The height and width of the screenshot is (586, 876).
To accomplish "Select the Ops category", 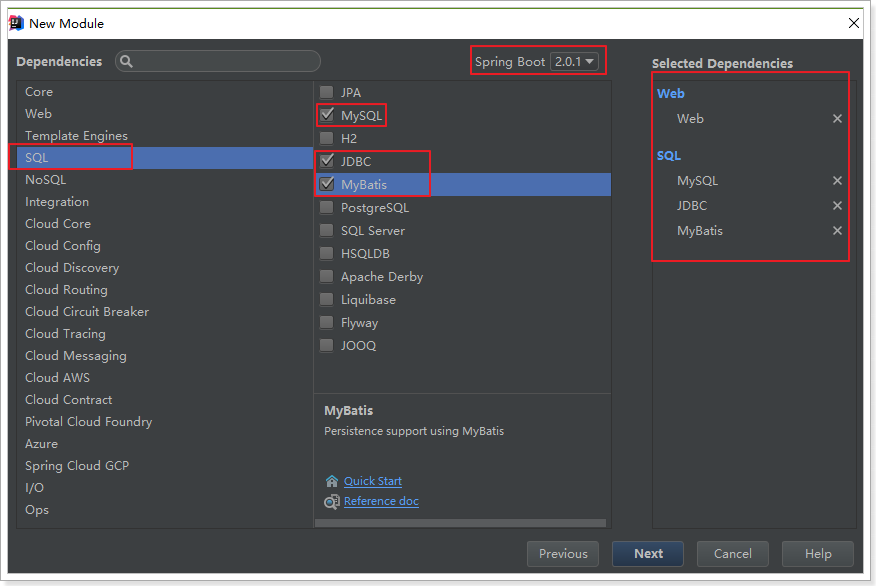I will (165, 510).
